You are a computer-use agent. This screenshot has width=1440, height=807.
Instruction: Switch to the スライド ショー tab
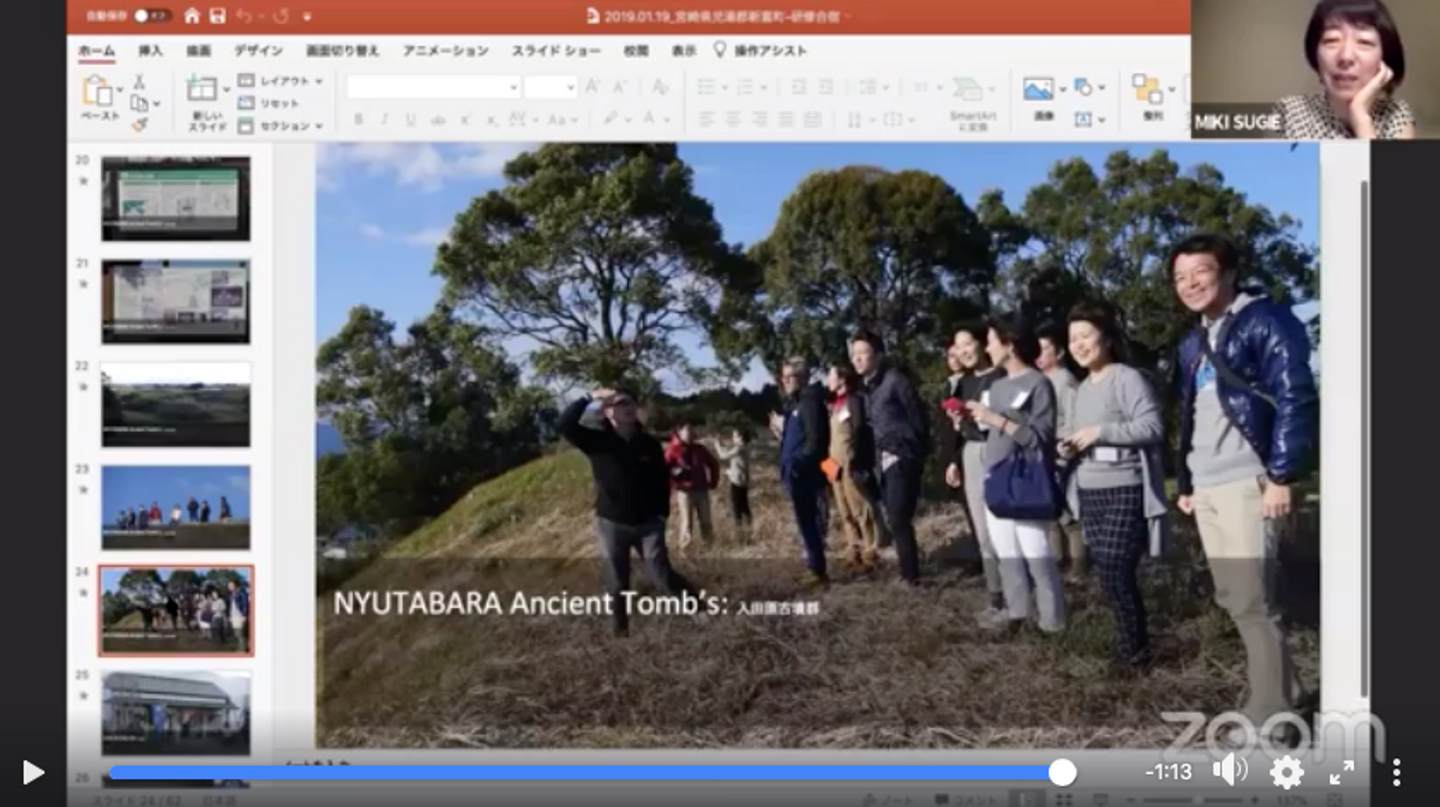point(556,51)
